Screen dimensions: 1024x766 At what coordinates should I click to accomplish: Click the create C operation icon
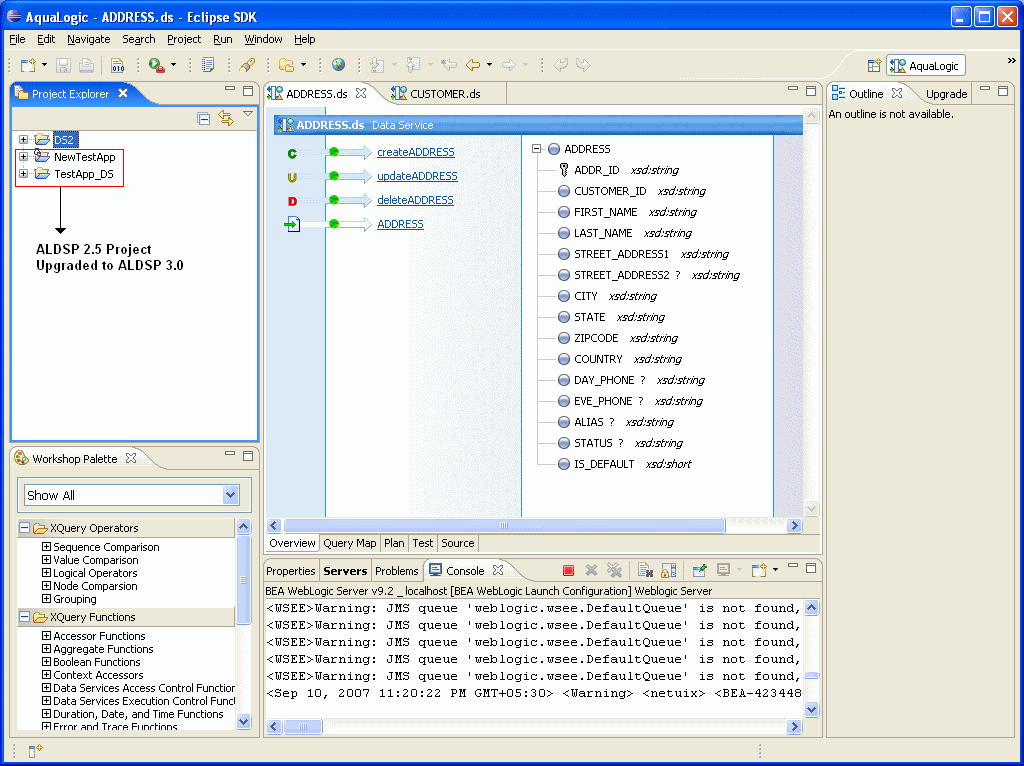click(292, 153)
